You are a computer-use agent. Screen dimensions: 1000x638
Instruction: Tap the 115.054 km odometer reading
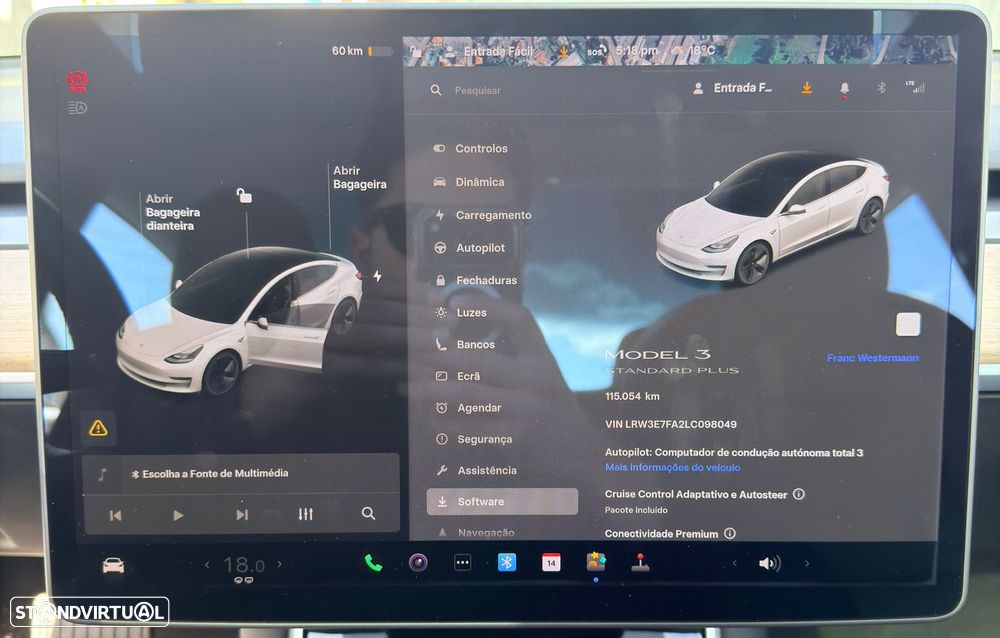pyautogui.click(x=632, y=396)
